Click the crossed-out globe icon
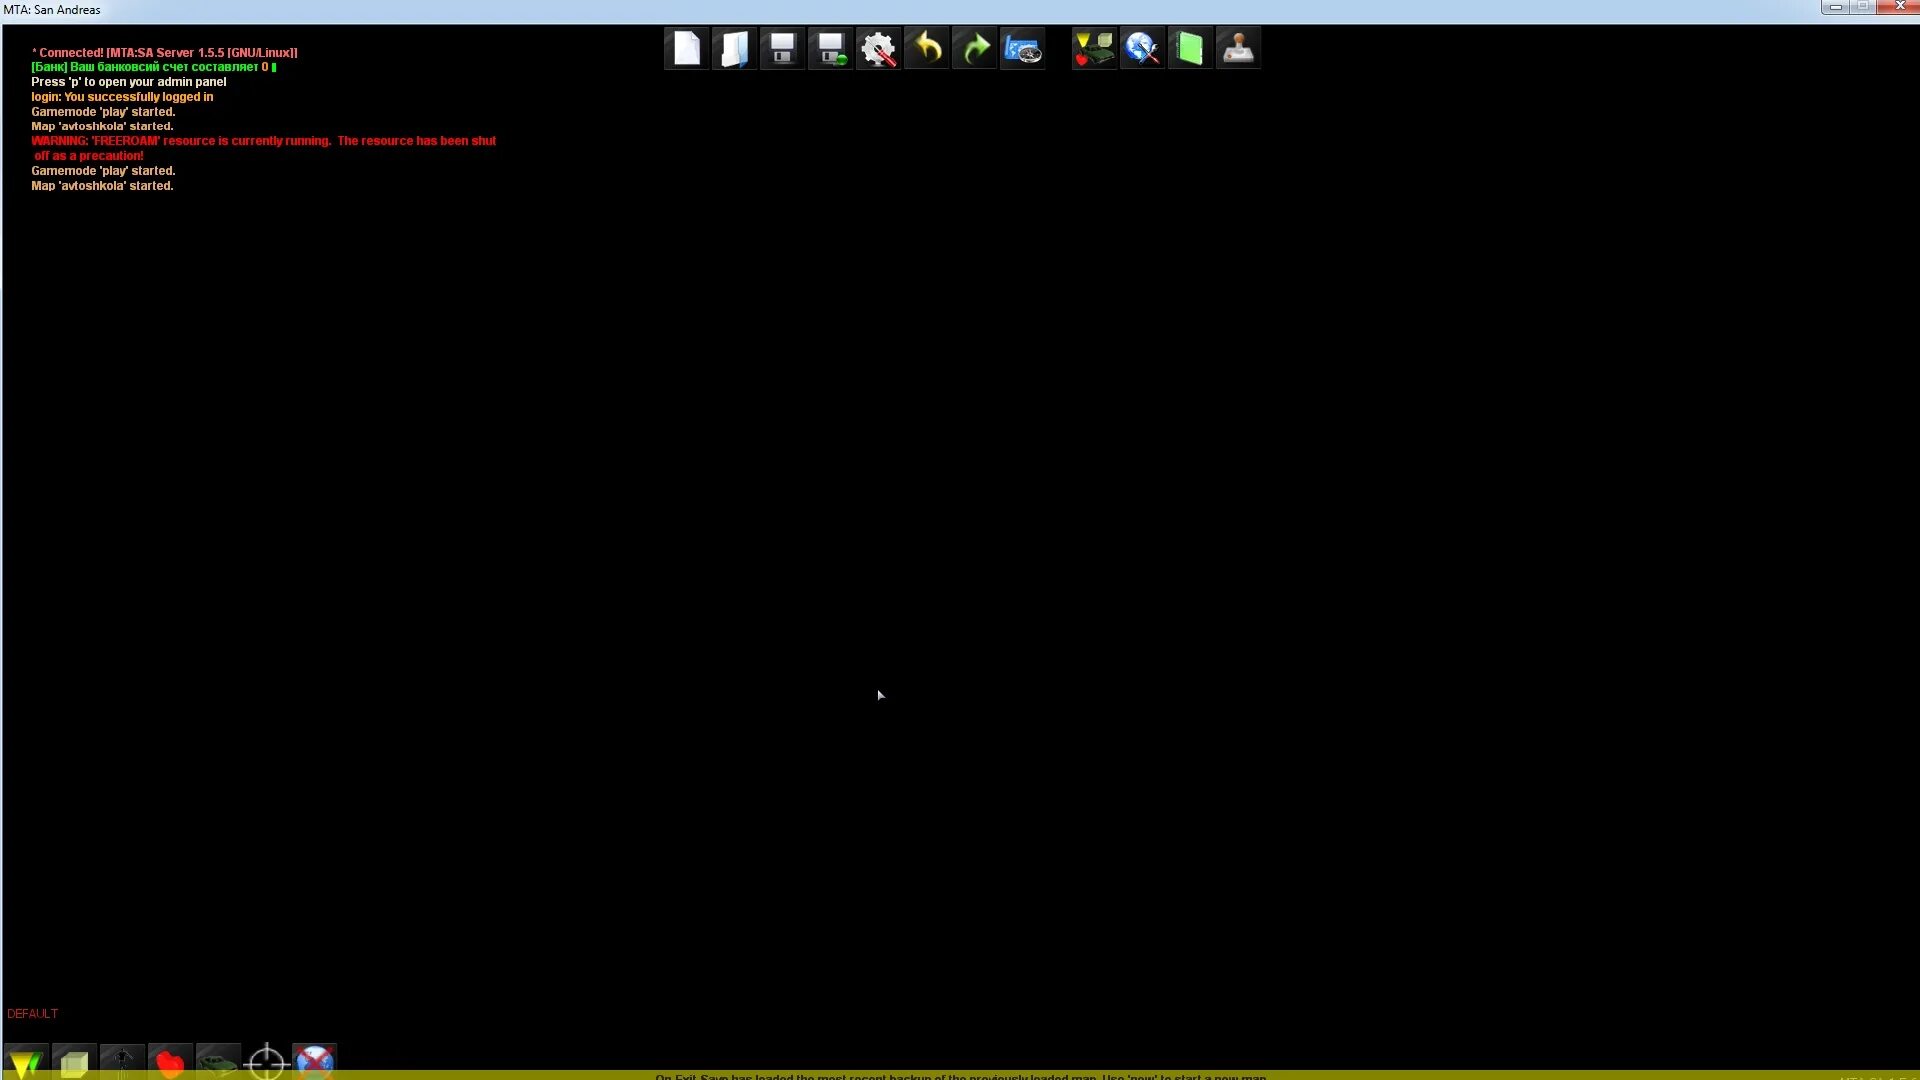Image resolution: width=1920 pixels, height=1080 pixels. (x=314, y=1062)
